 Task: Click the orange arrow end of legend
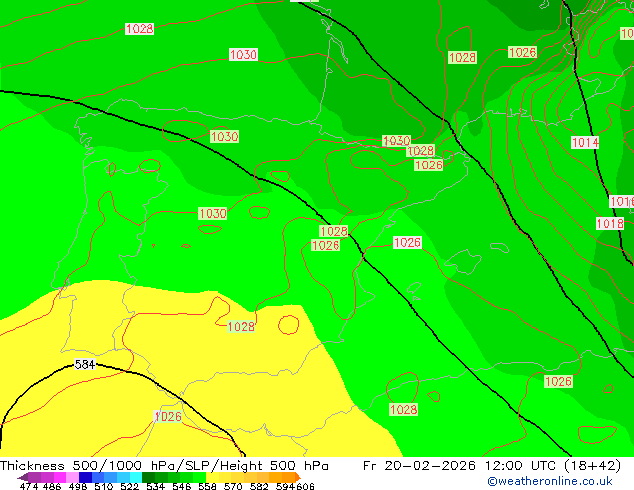(x=298, y=477)
